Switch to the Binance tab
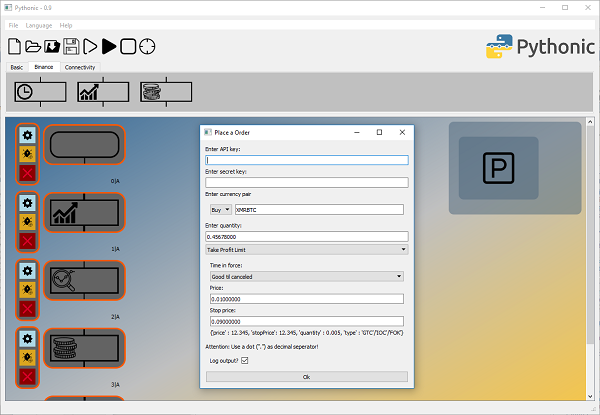Viewport: 600px width, 415px height. [x=44, y=67]
